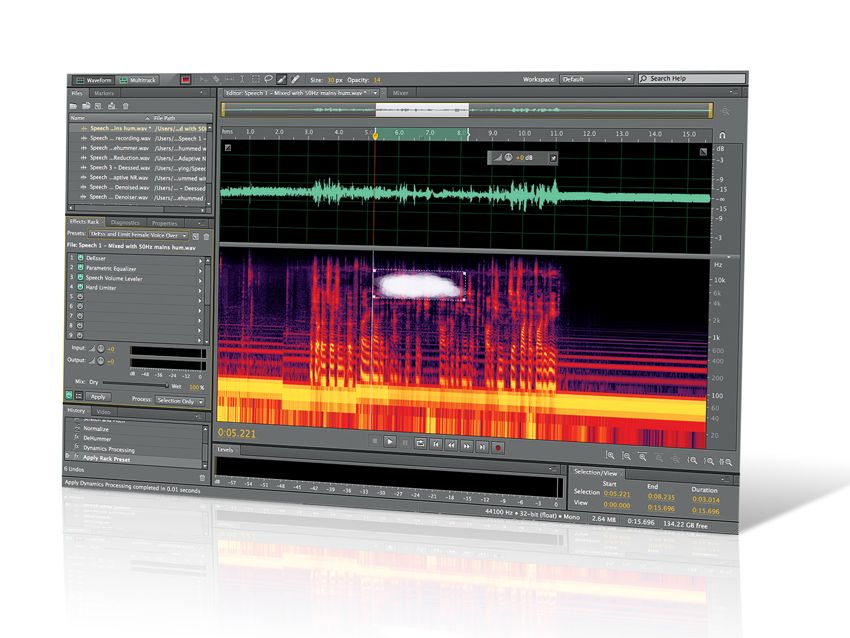Image resolution: width=850 pixels, height=638 pixels.
Task: Toggle power for Parametric Equalizer effect
Action: [x=80, y=268]
